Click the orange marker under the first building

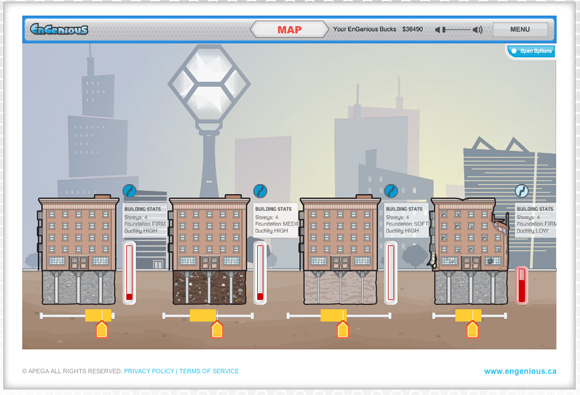click(102, 330)
